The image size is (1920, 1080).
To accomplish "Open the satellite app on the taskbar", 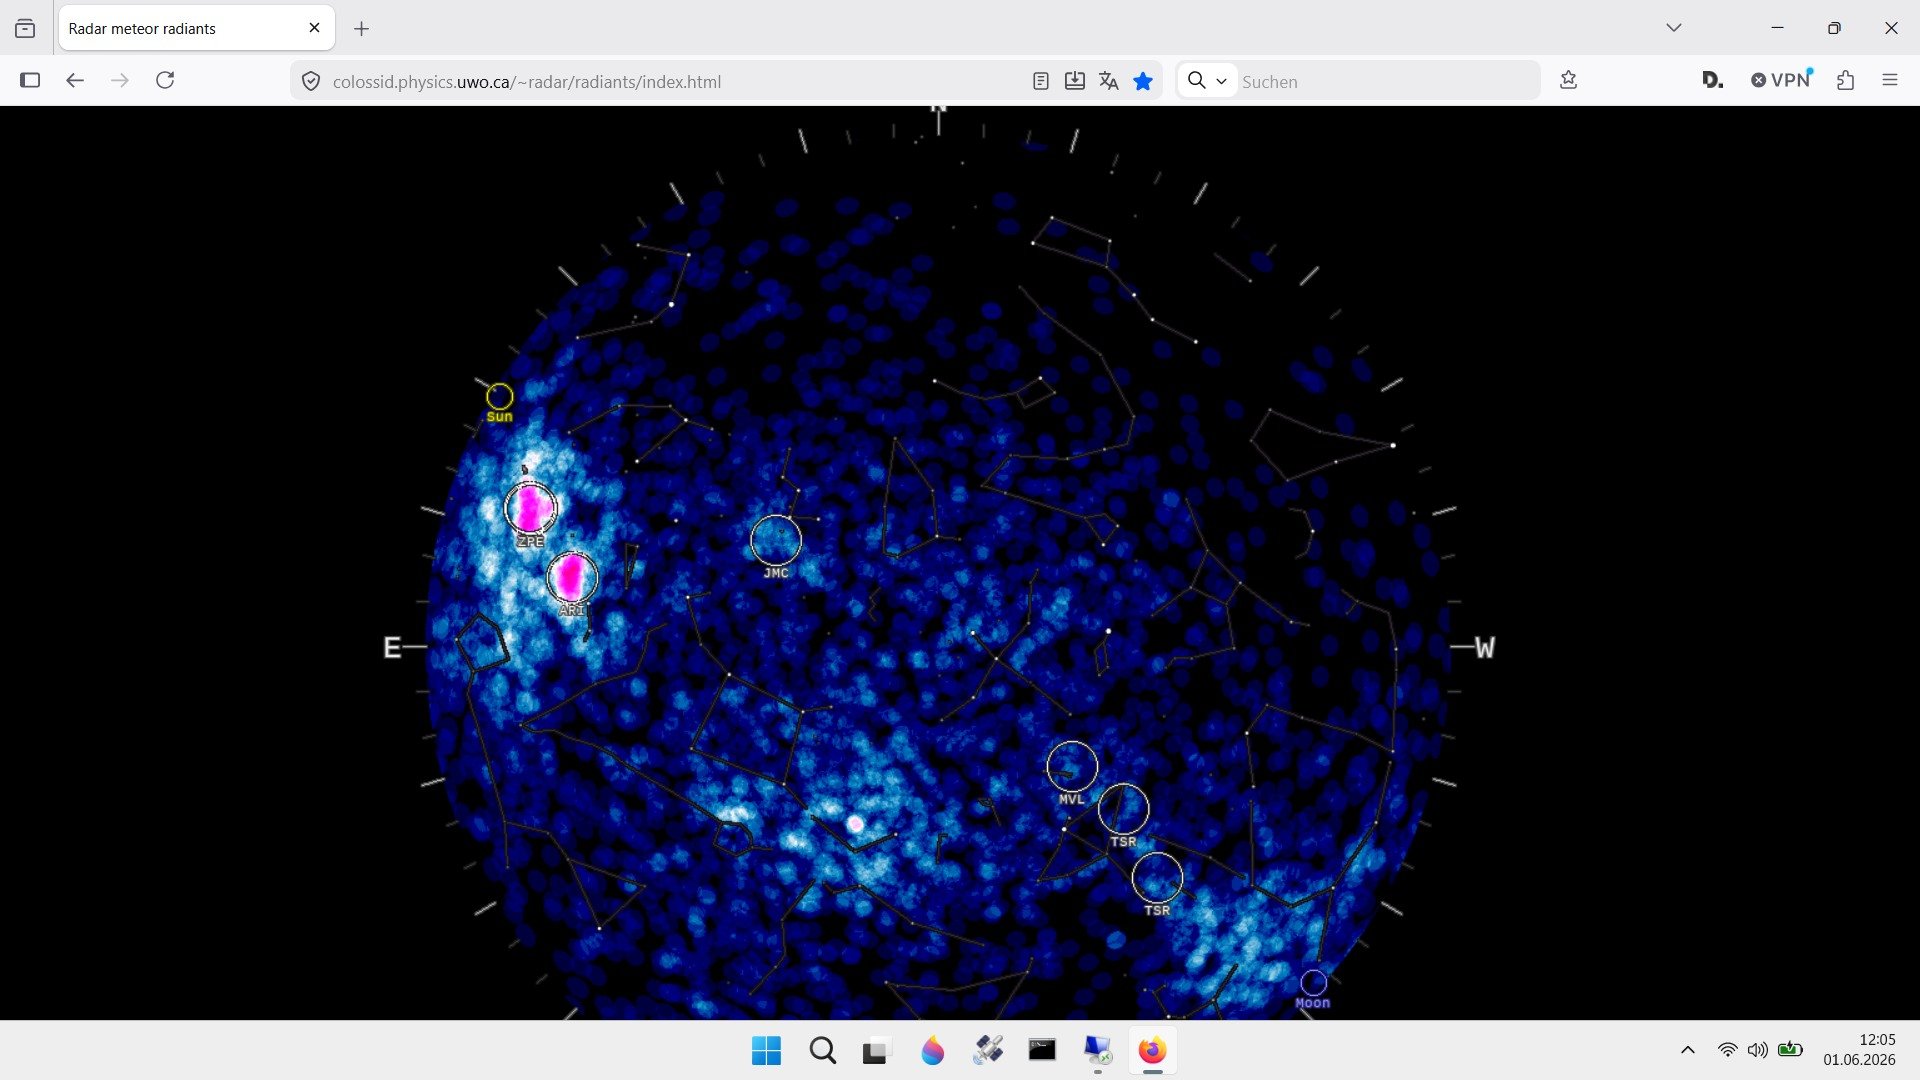I will pos(988,1051).
